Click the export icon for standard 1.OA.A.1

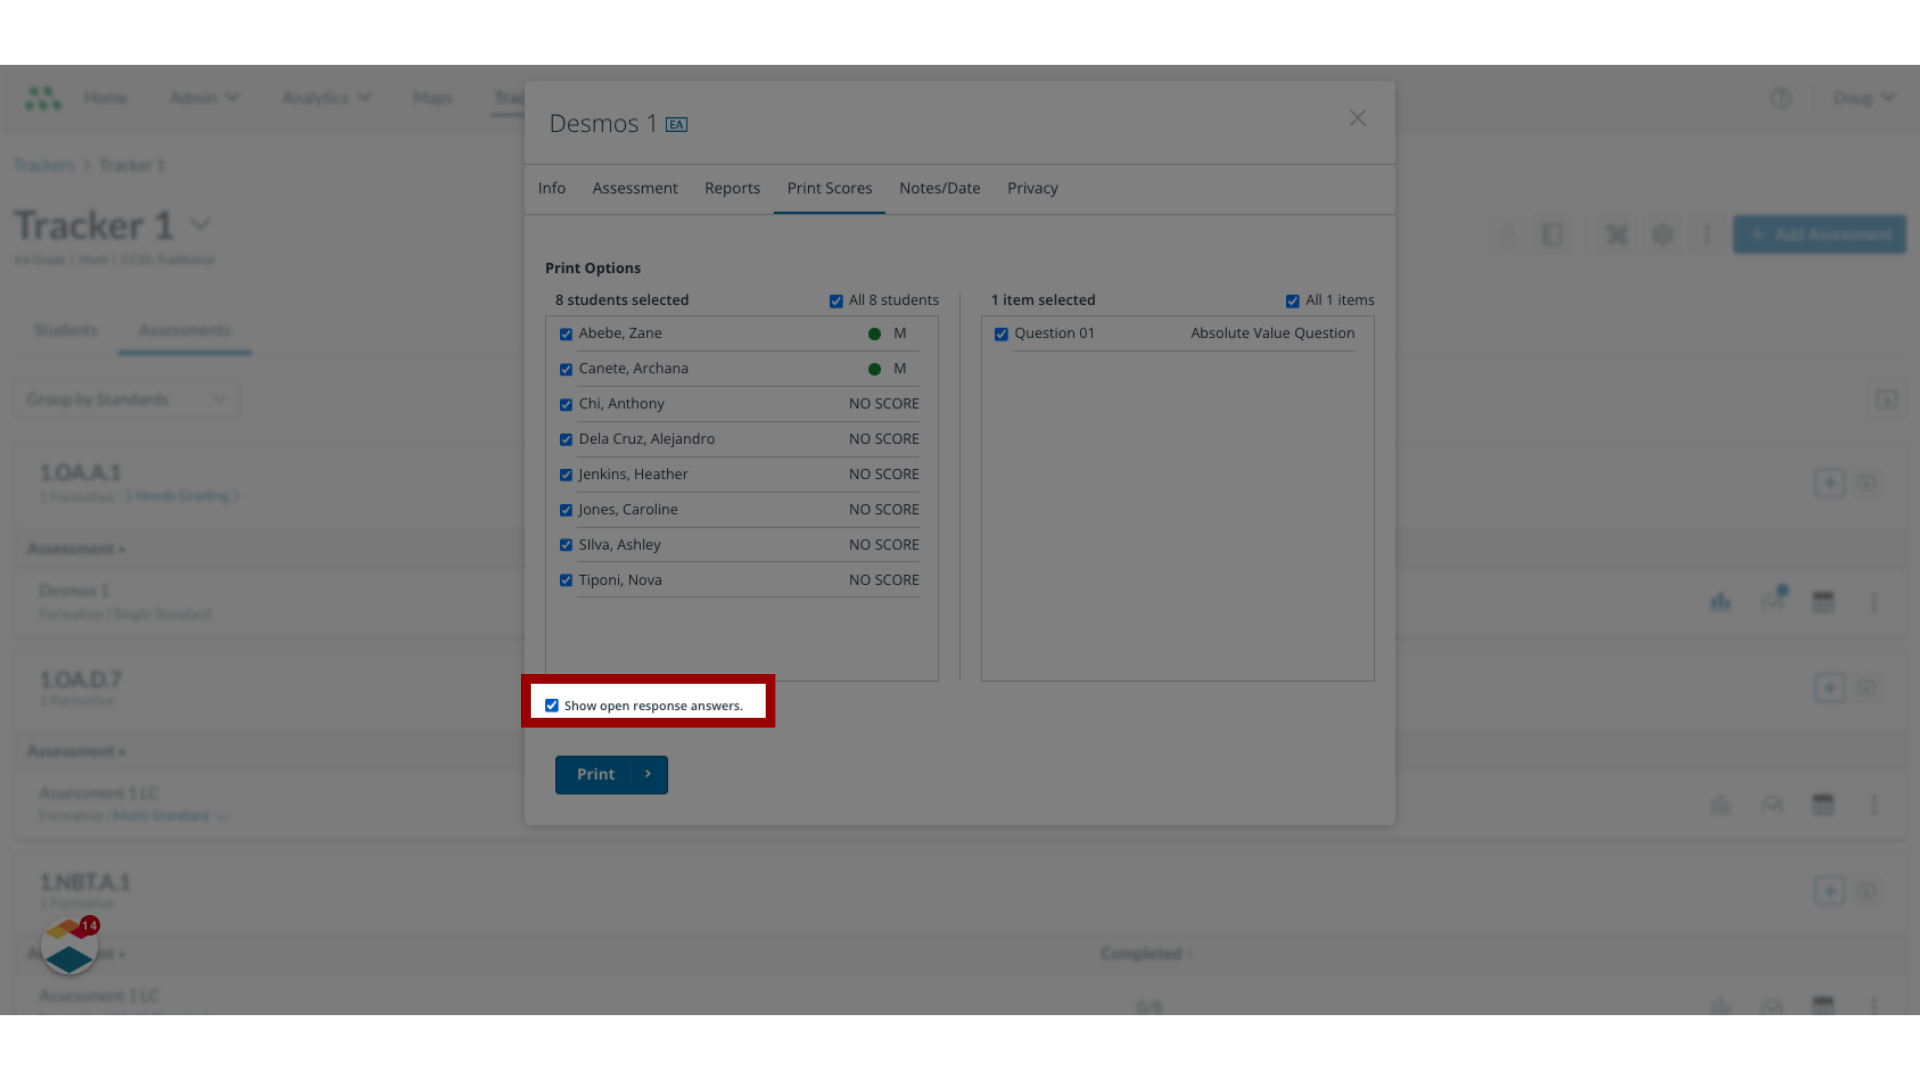click(1866, 483)
